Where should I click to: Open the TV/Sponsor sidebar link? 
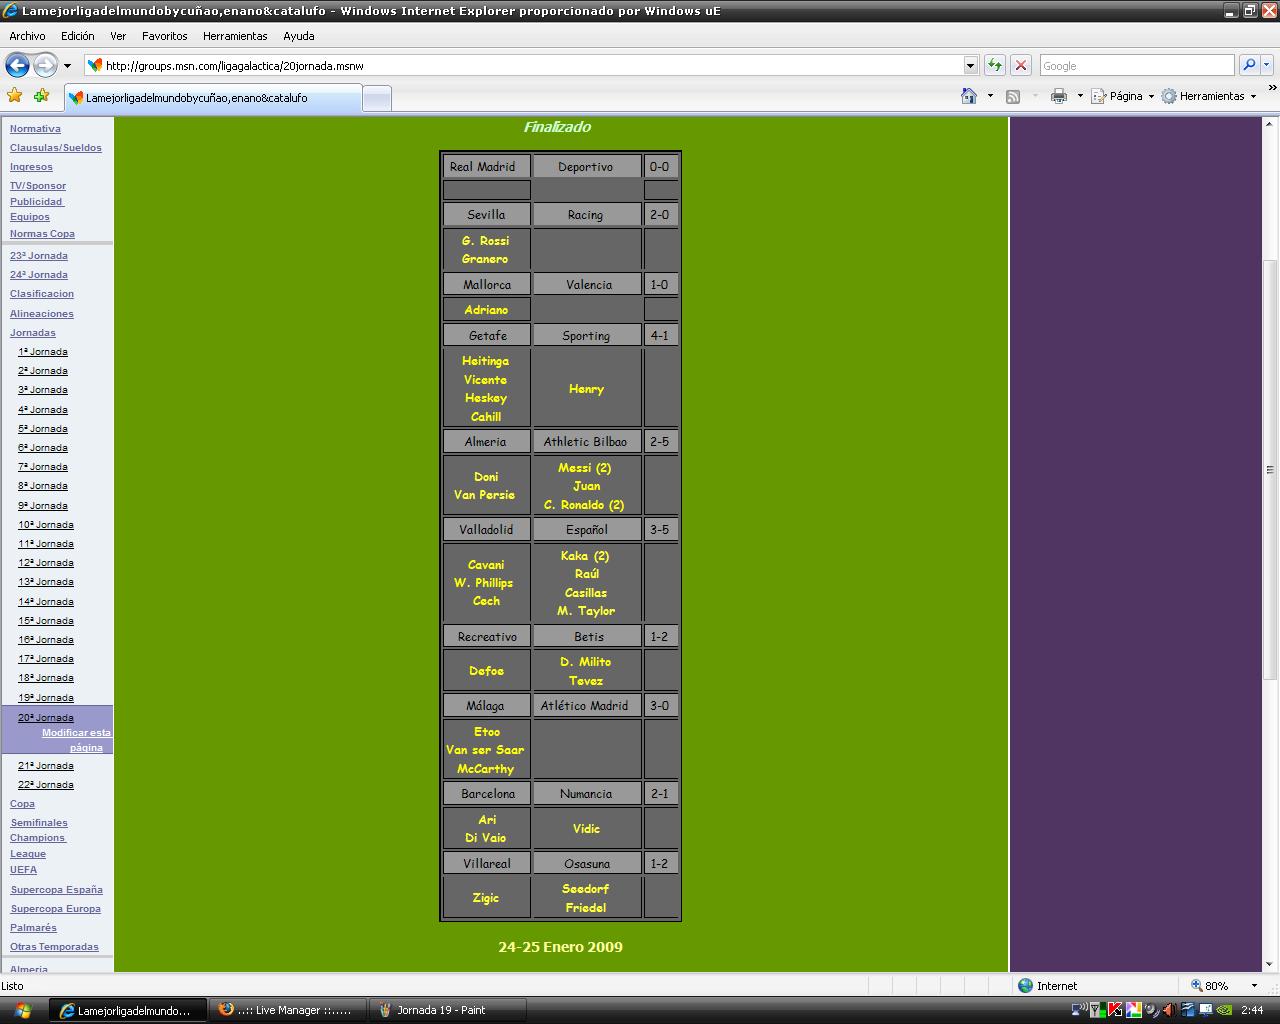coord(38,186)
